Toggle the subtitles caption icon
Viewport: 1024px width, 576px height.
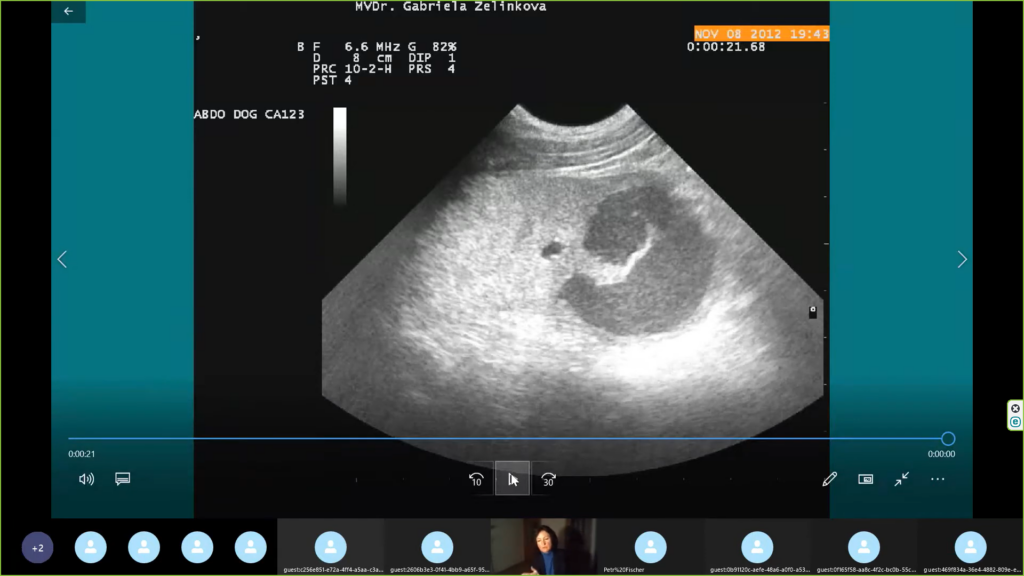[x=123, y=479]
